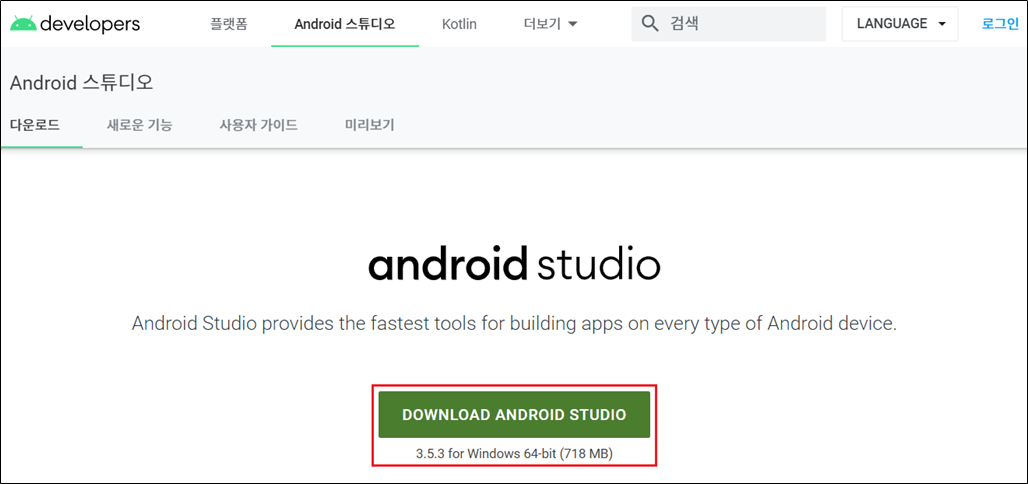Click the DOWNLOAD ANDROID STUDIO button
This screenshot has height=484, width=1028.
point(514,414)
